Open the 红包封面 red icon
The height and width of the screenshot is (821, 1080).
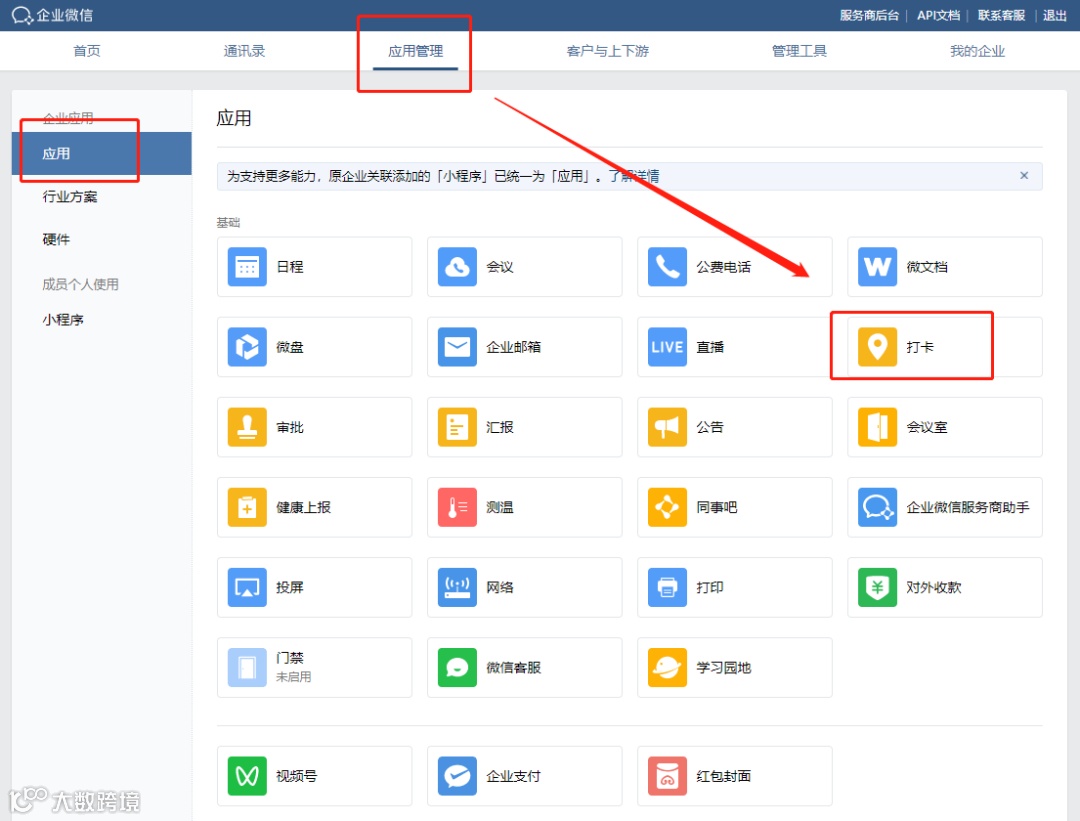pos(667,776)
